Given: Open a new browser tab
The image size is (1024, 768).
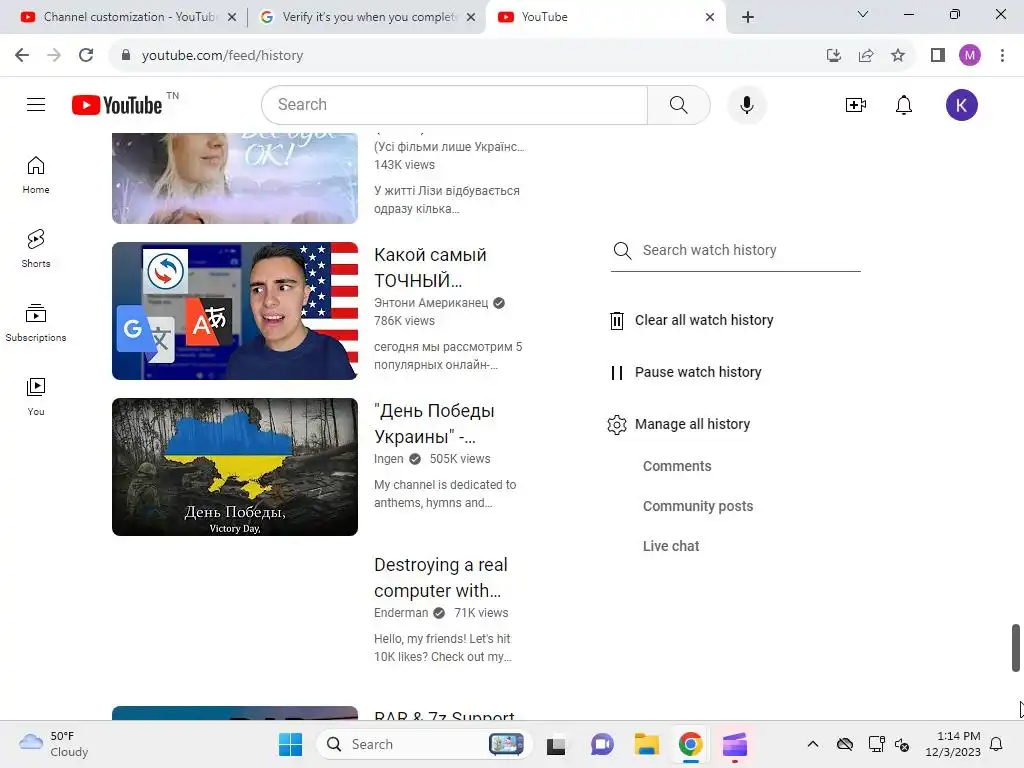Looking at the screenshot, I should coord(748,17).
